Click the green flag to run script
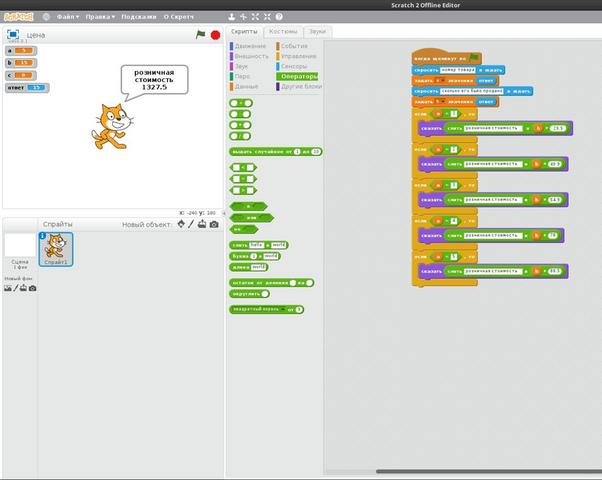 [200, 35]
